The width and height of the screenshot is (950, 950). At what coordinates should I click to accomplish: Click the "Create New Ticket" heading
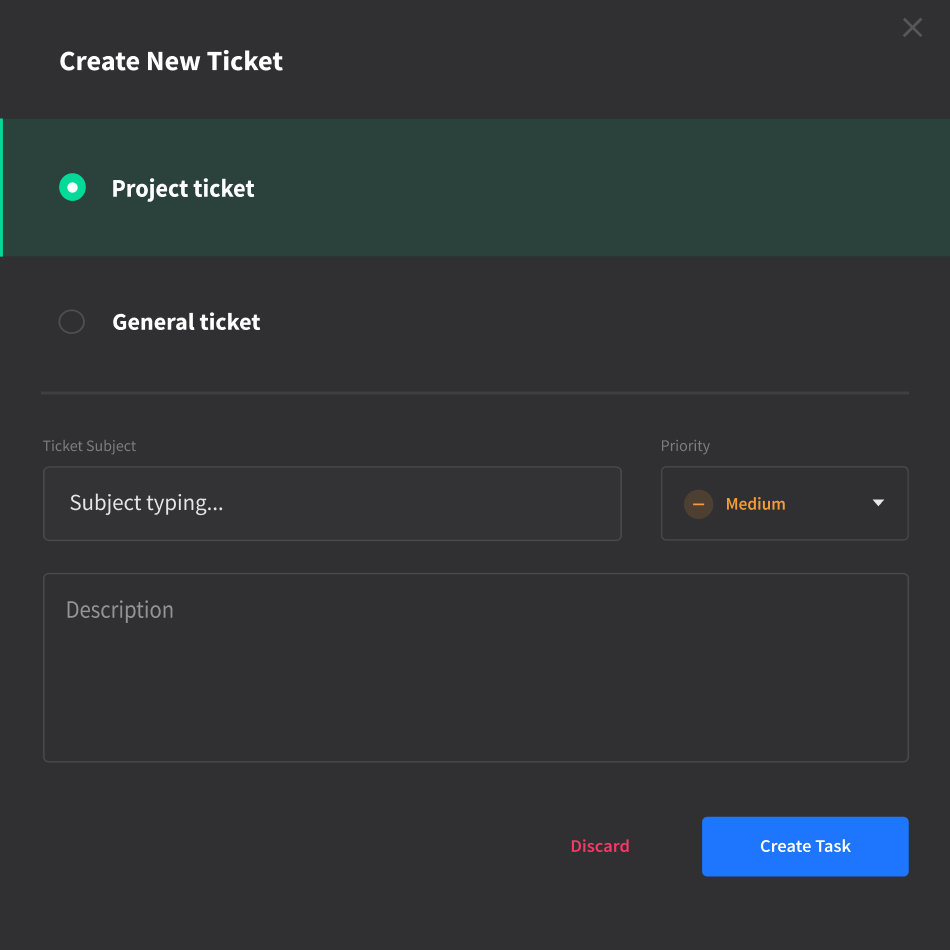click(171, 62)
